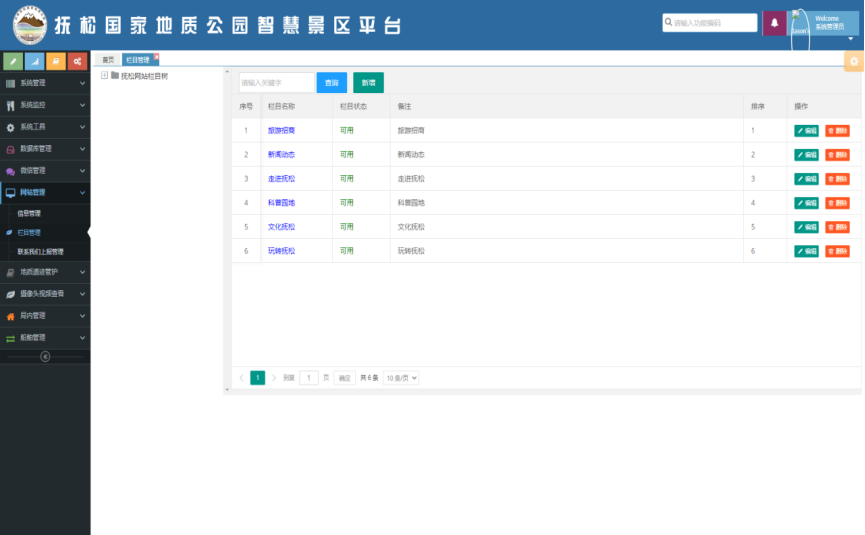Delete the 走进抚松 row
This screenshot has width=865, height=535.
click(x=837, y=179)
